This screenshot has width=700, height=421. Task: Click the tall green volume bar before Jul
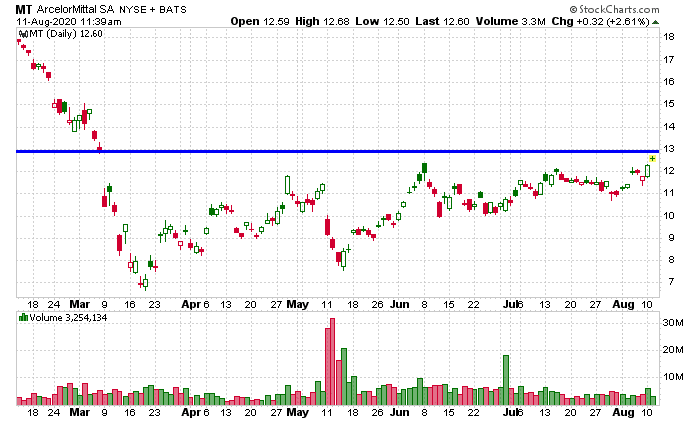pyautogui.click(x=506, y=380)
